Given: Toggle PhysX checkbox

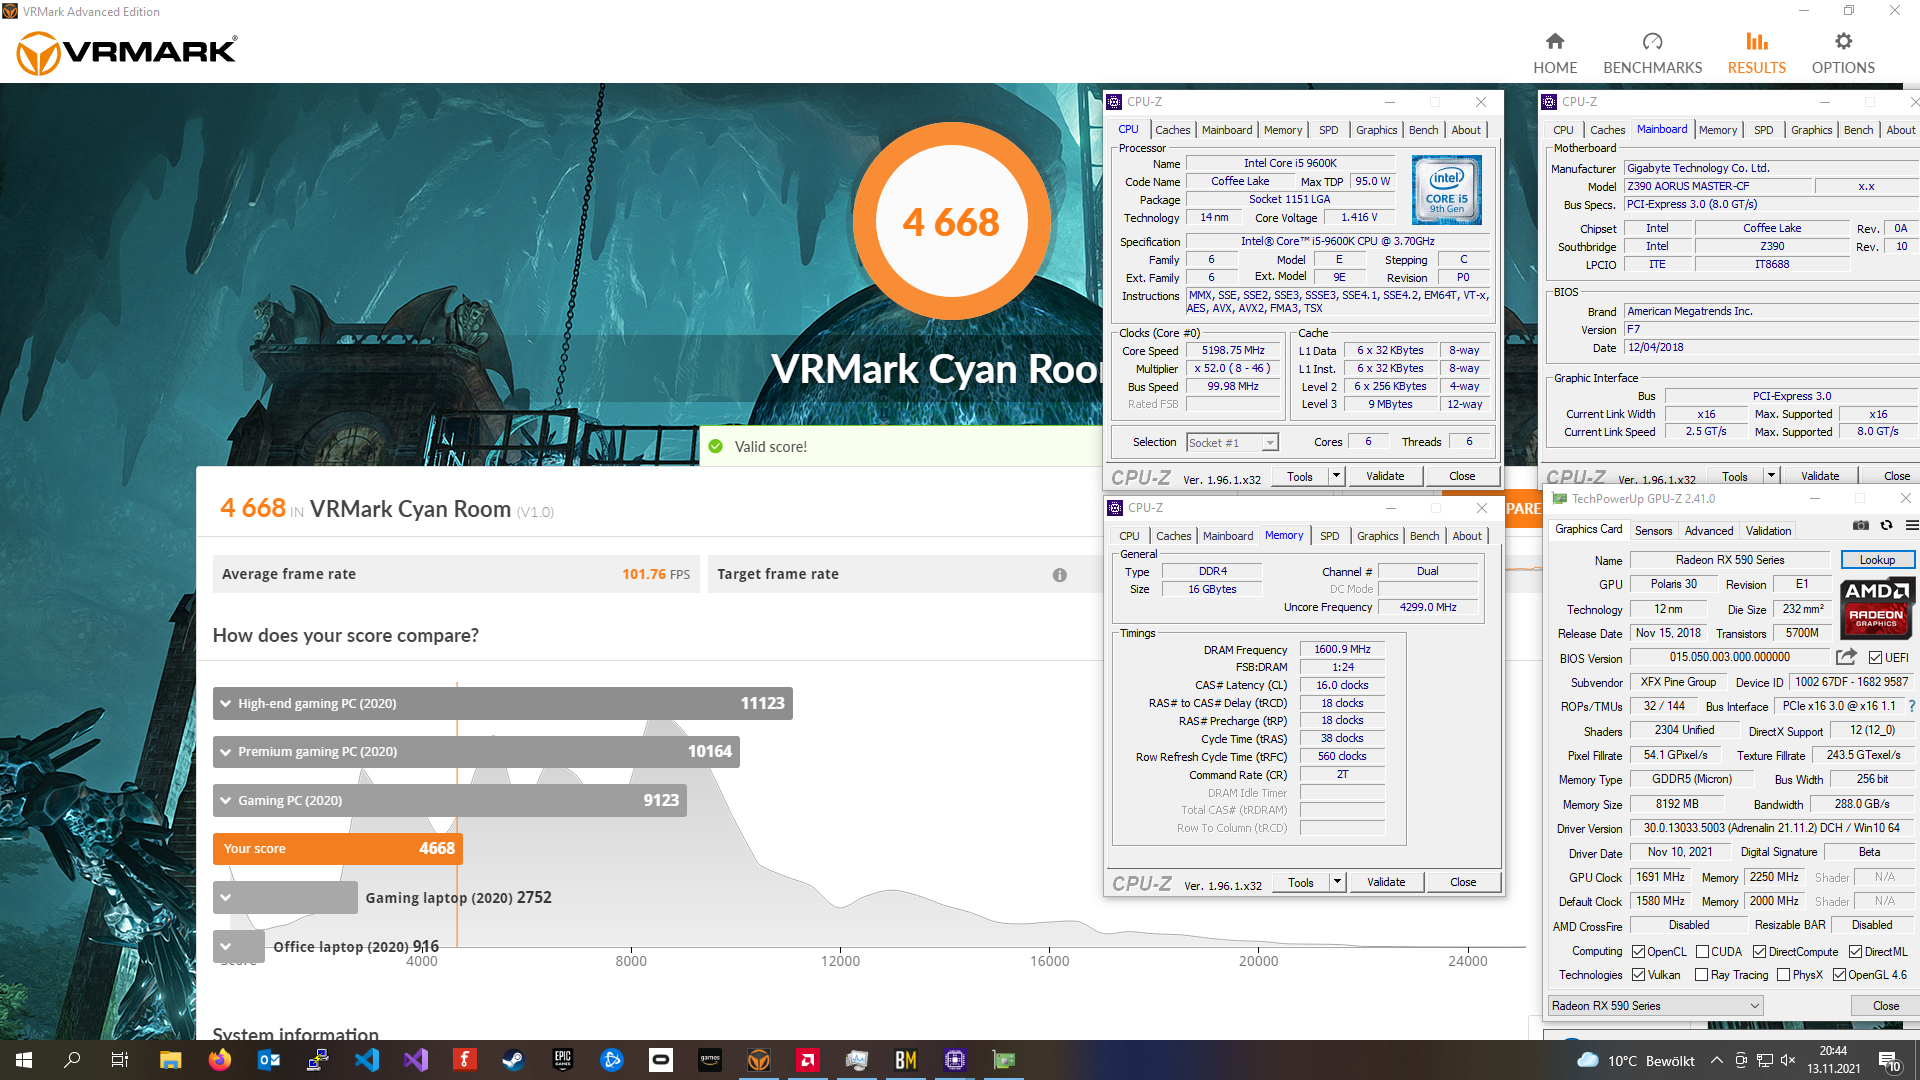Looking at the screenshot, I should (1783, 974).
